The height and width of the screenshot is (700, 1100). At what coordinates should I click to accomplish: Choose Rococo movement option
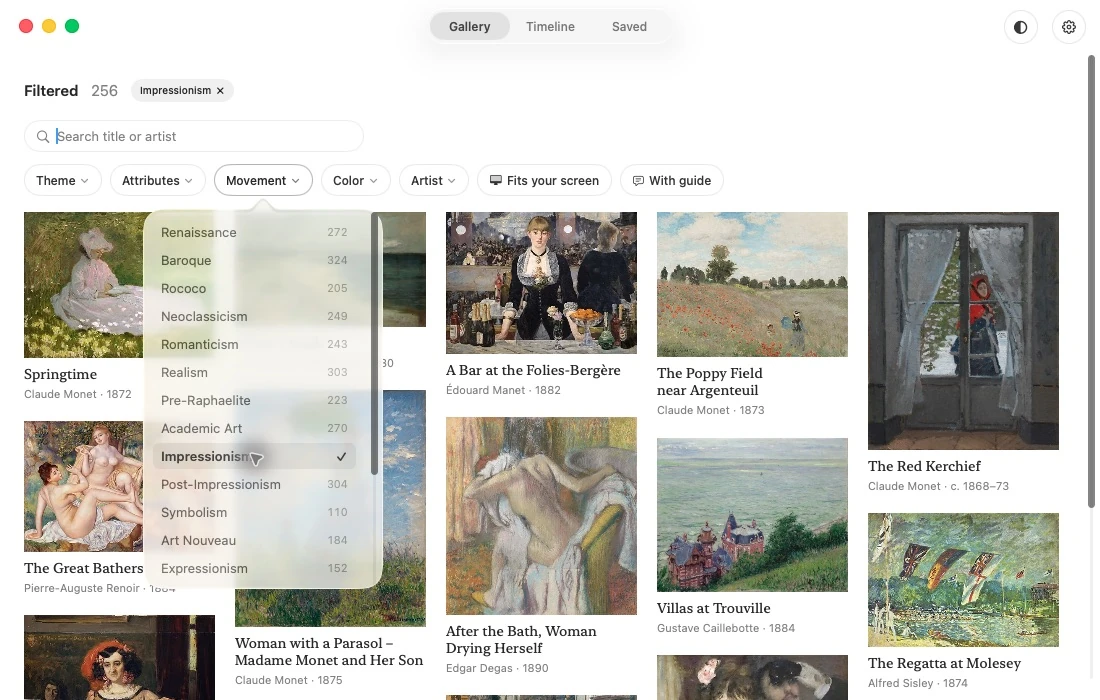pyautogui.click(x=254, y=288)
